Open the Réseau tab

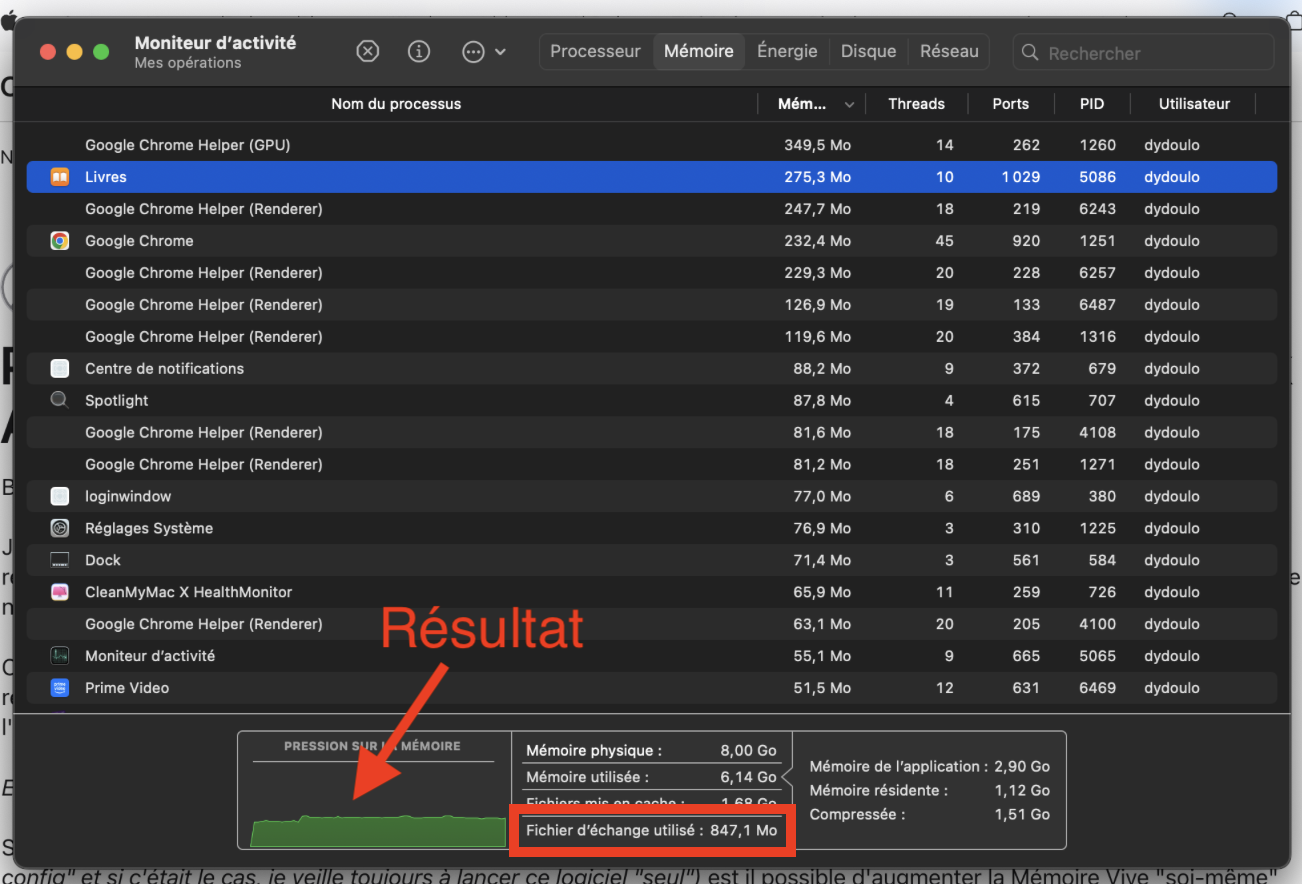coord(948,52)
